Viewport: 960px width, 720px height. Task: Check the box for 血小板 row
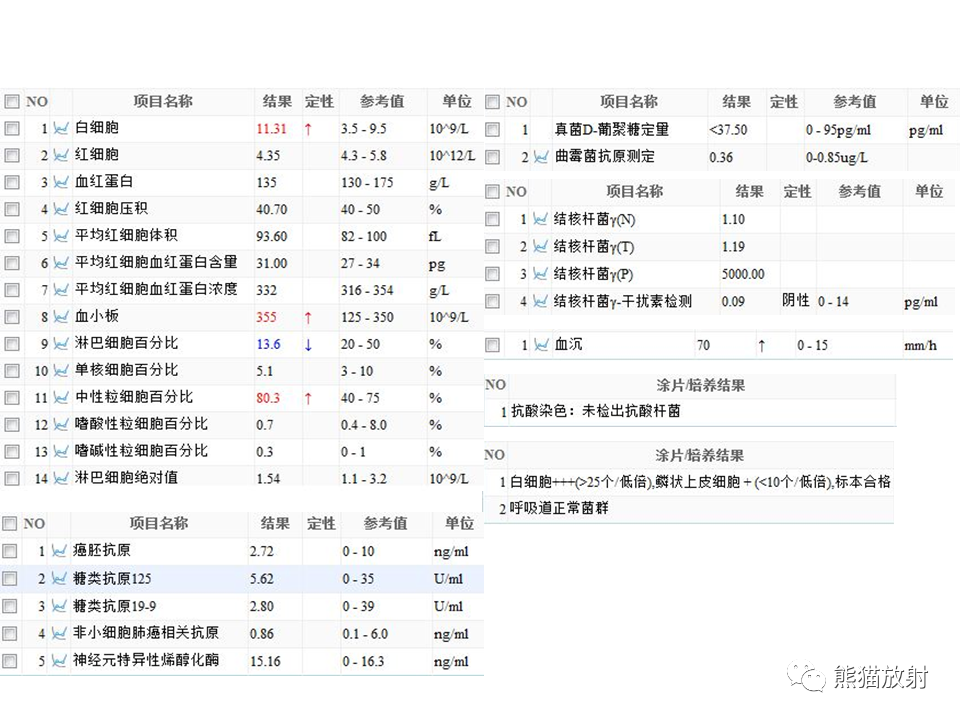coord(12,317)
